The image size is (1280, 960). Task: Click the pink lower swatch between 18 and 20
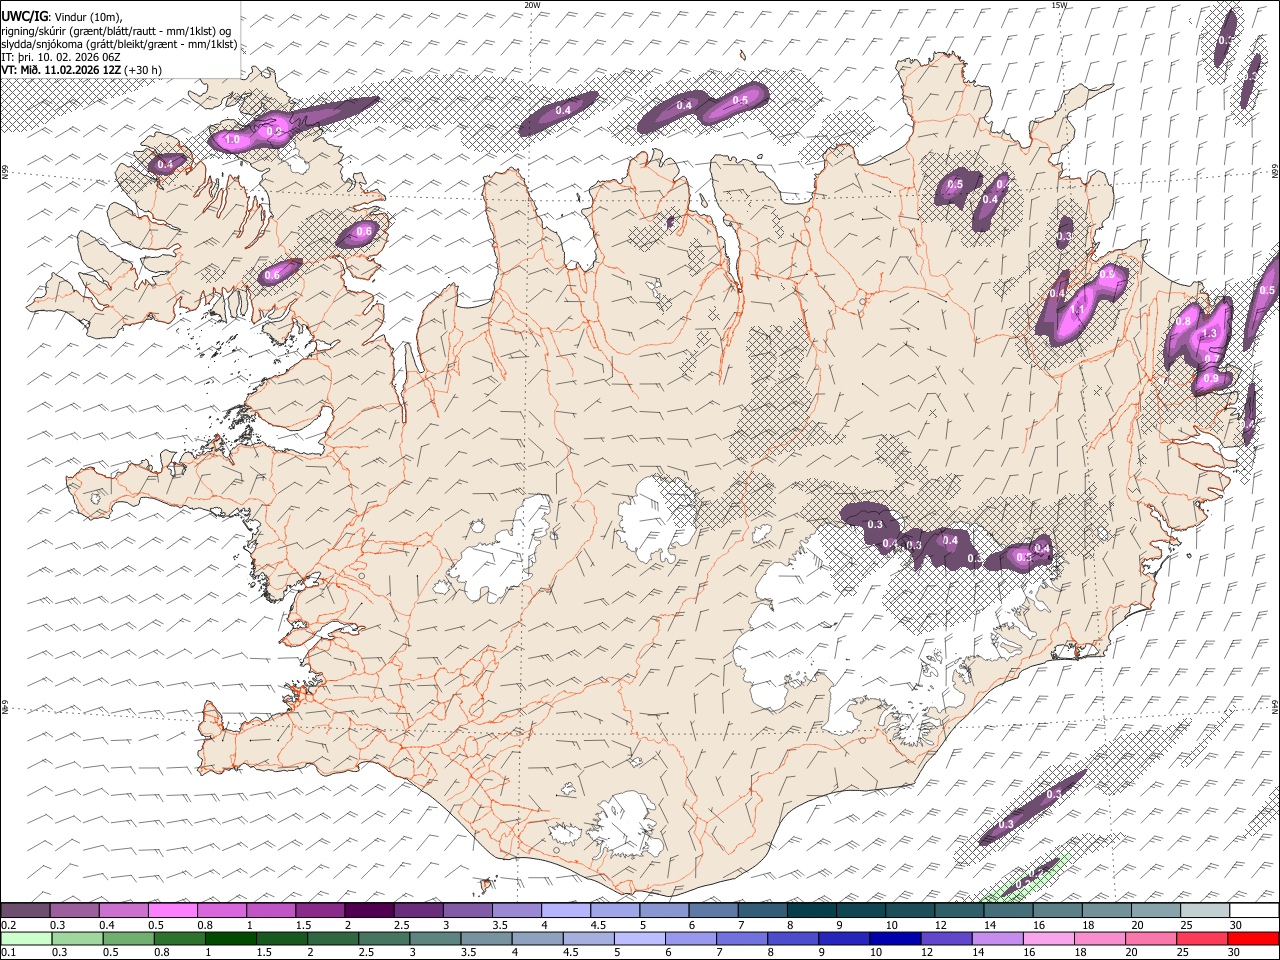click(x=1098, y=938)
